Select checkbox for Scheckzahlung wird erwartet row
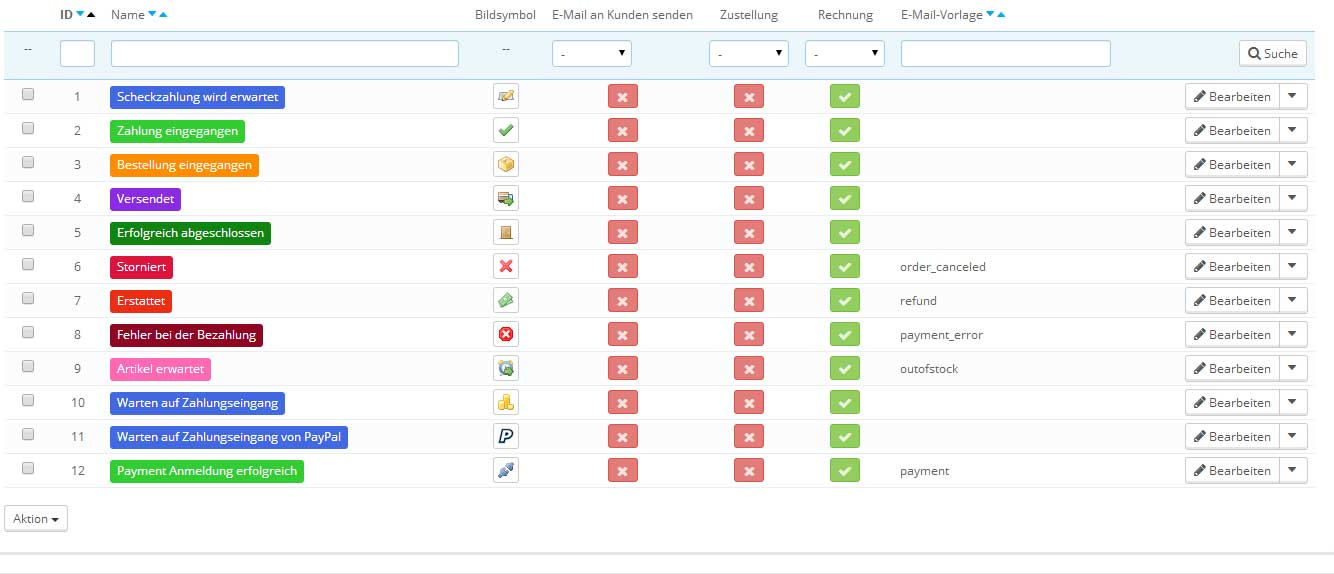 [x=28, y=94]
